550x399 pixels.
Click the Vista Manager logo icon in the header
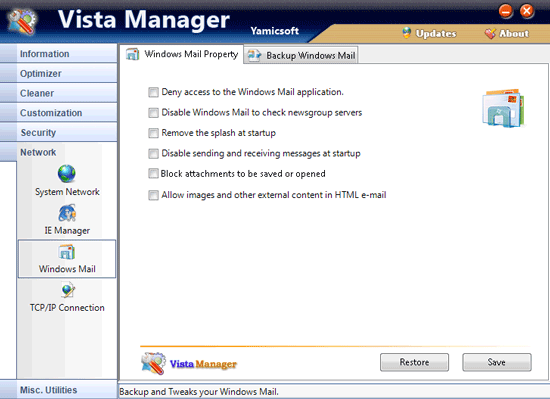(x=22, y=22)
